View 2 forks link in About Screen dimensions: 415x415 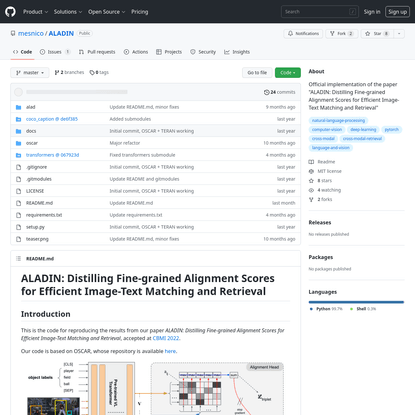(x=321, y=199)
